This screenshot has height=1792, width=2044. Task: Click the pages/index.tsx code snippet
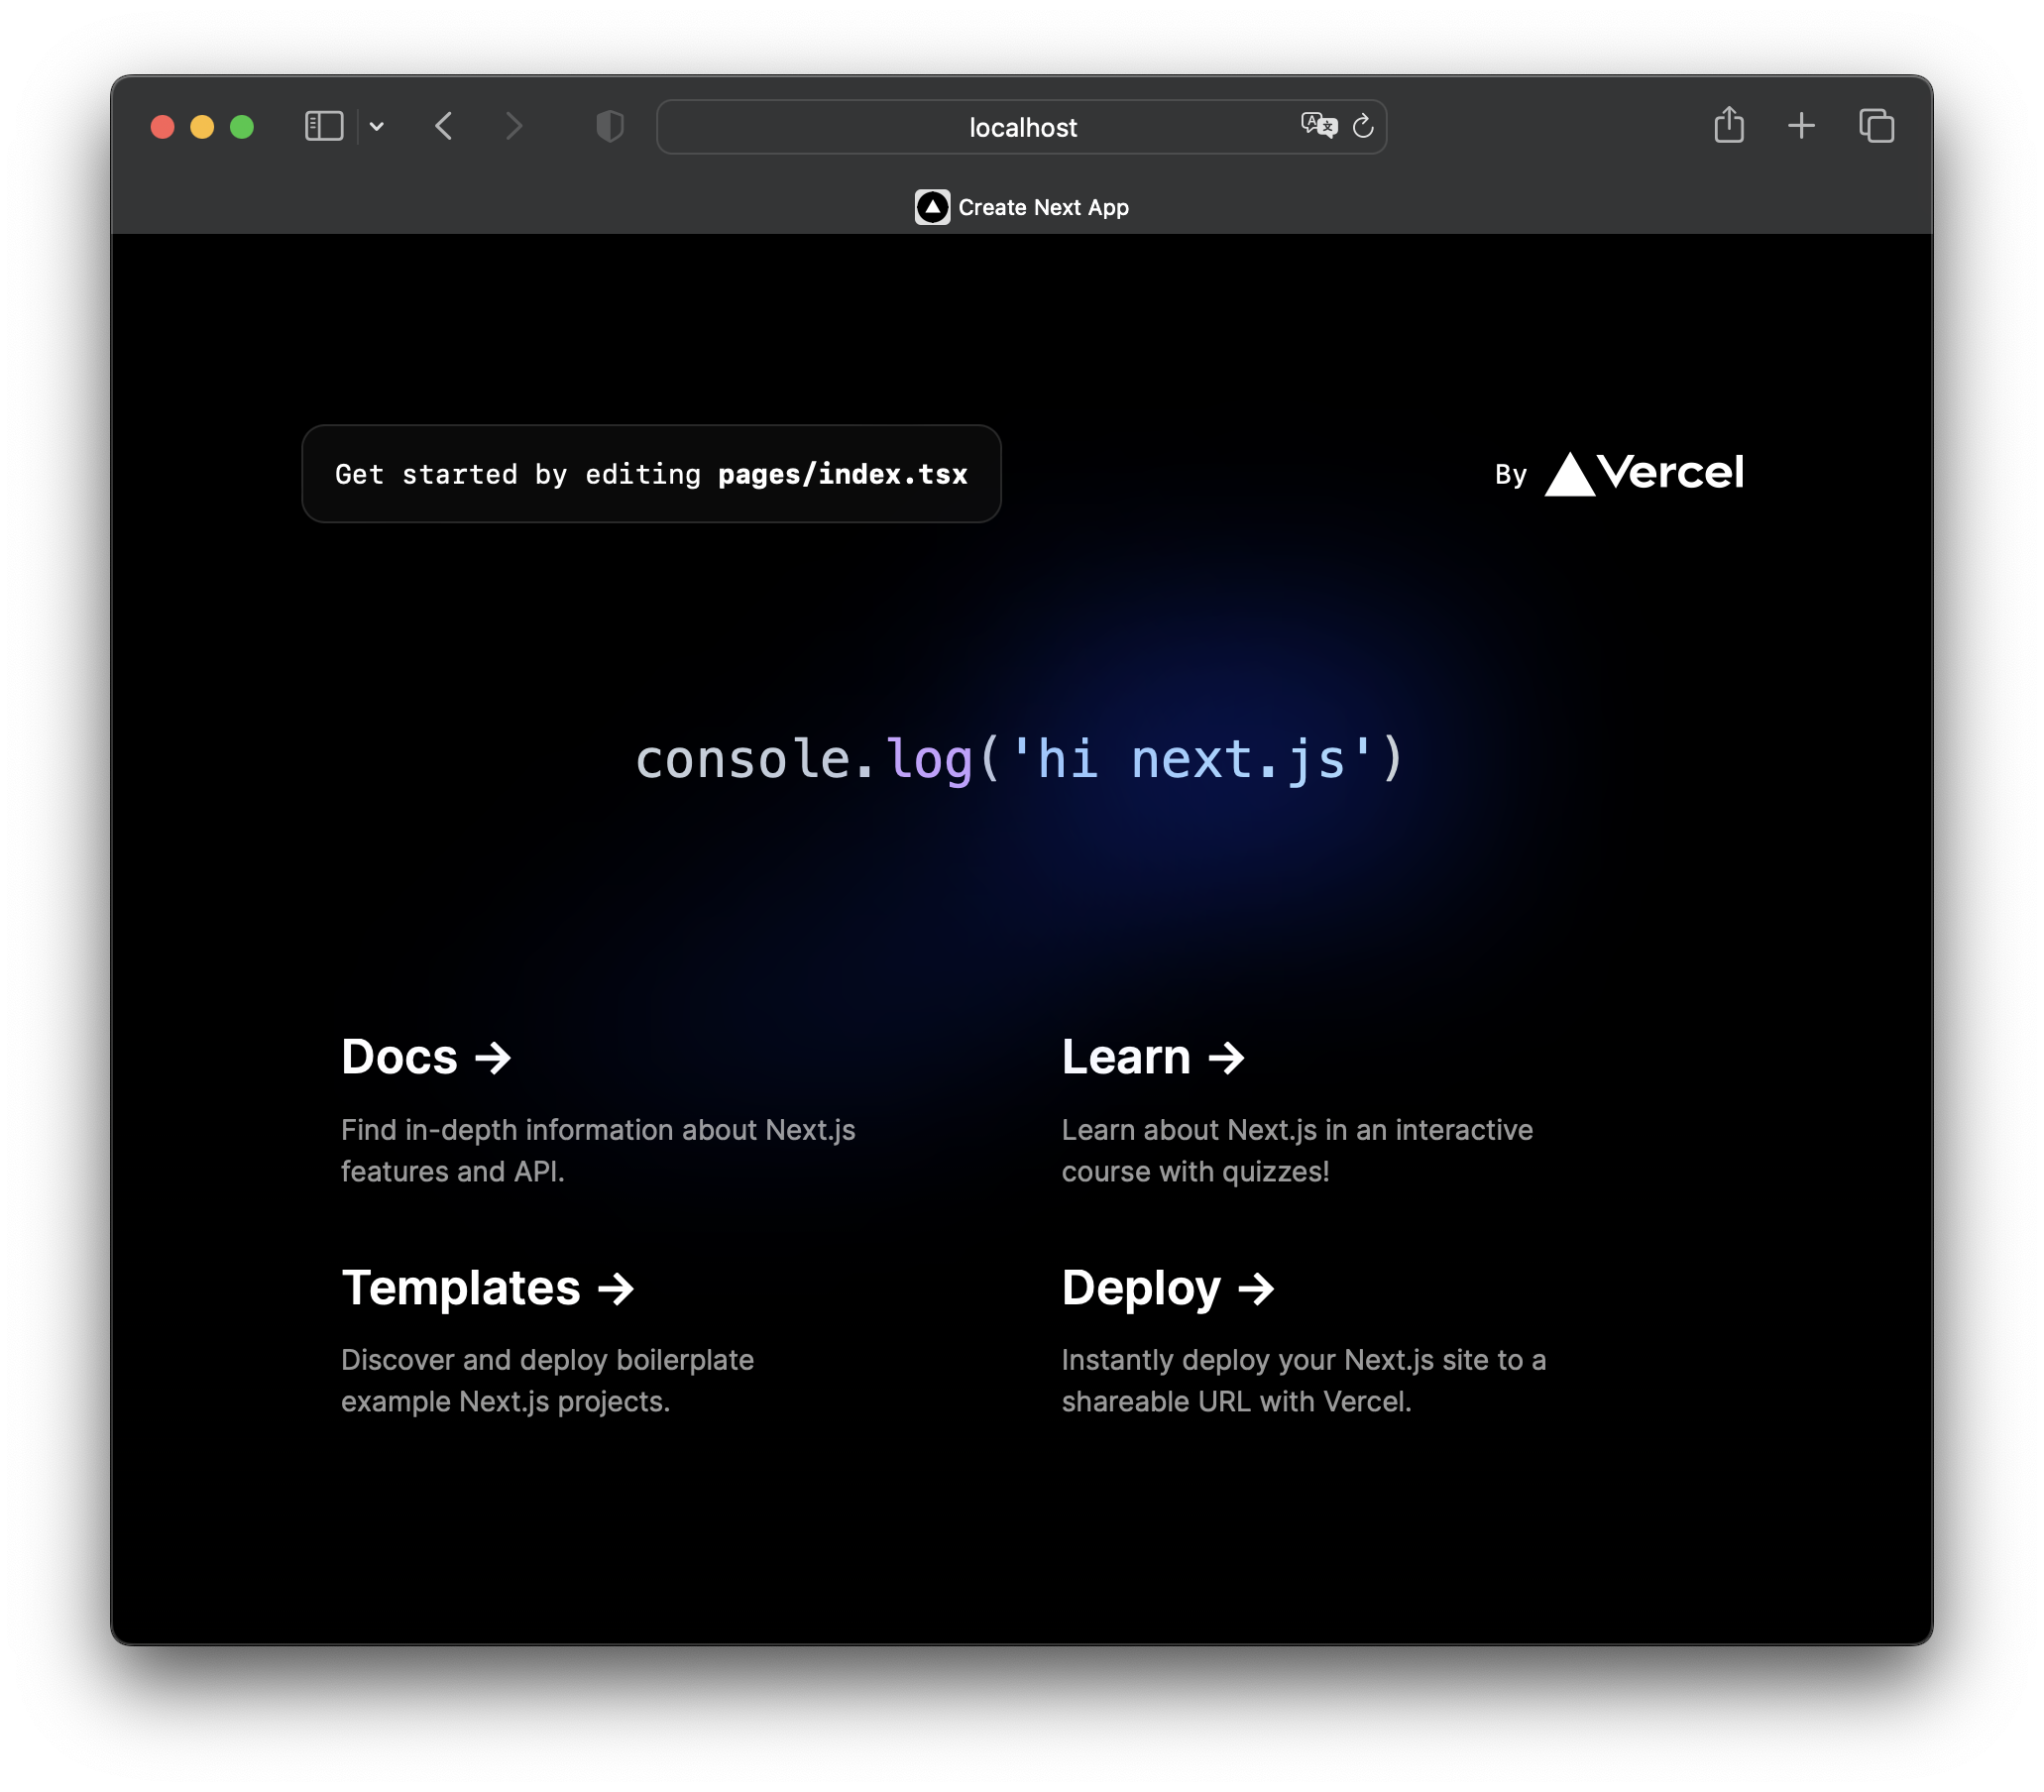pos(842,474)
